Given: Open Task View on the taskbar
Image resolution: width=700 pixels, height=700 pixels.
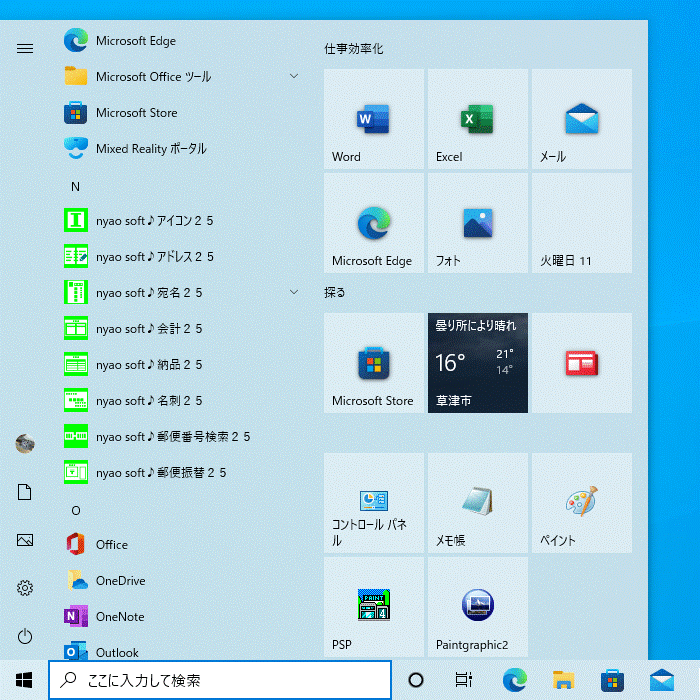Looking at the screenshot, I should coord(463,680).
